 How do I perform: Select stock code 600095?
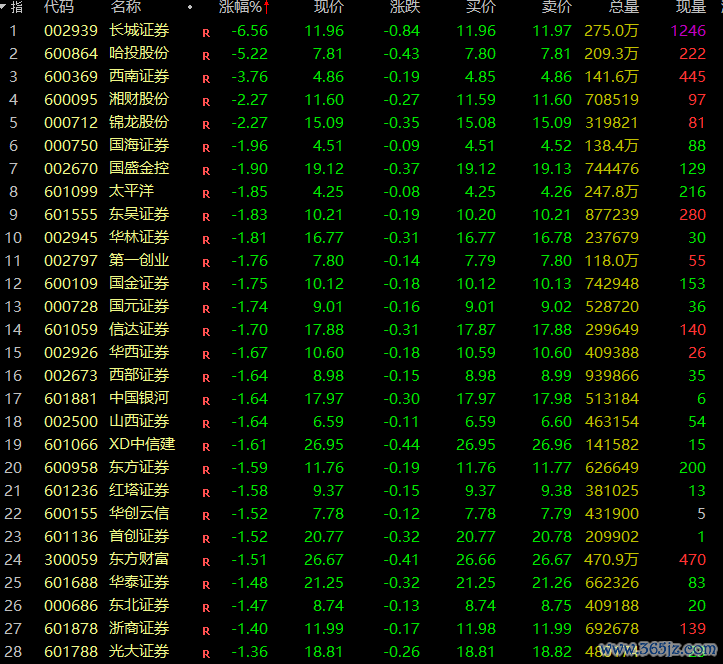[71, 100]
